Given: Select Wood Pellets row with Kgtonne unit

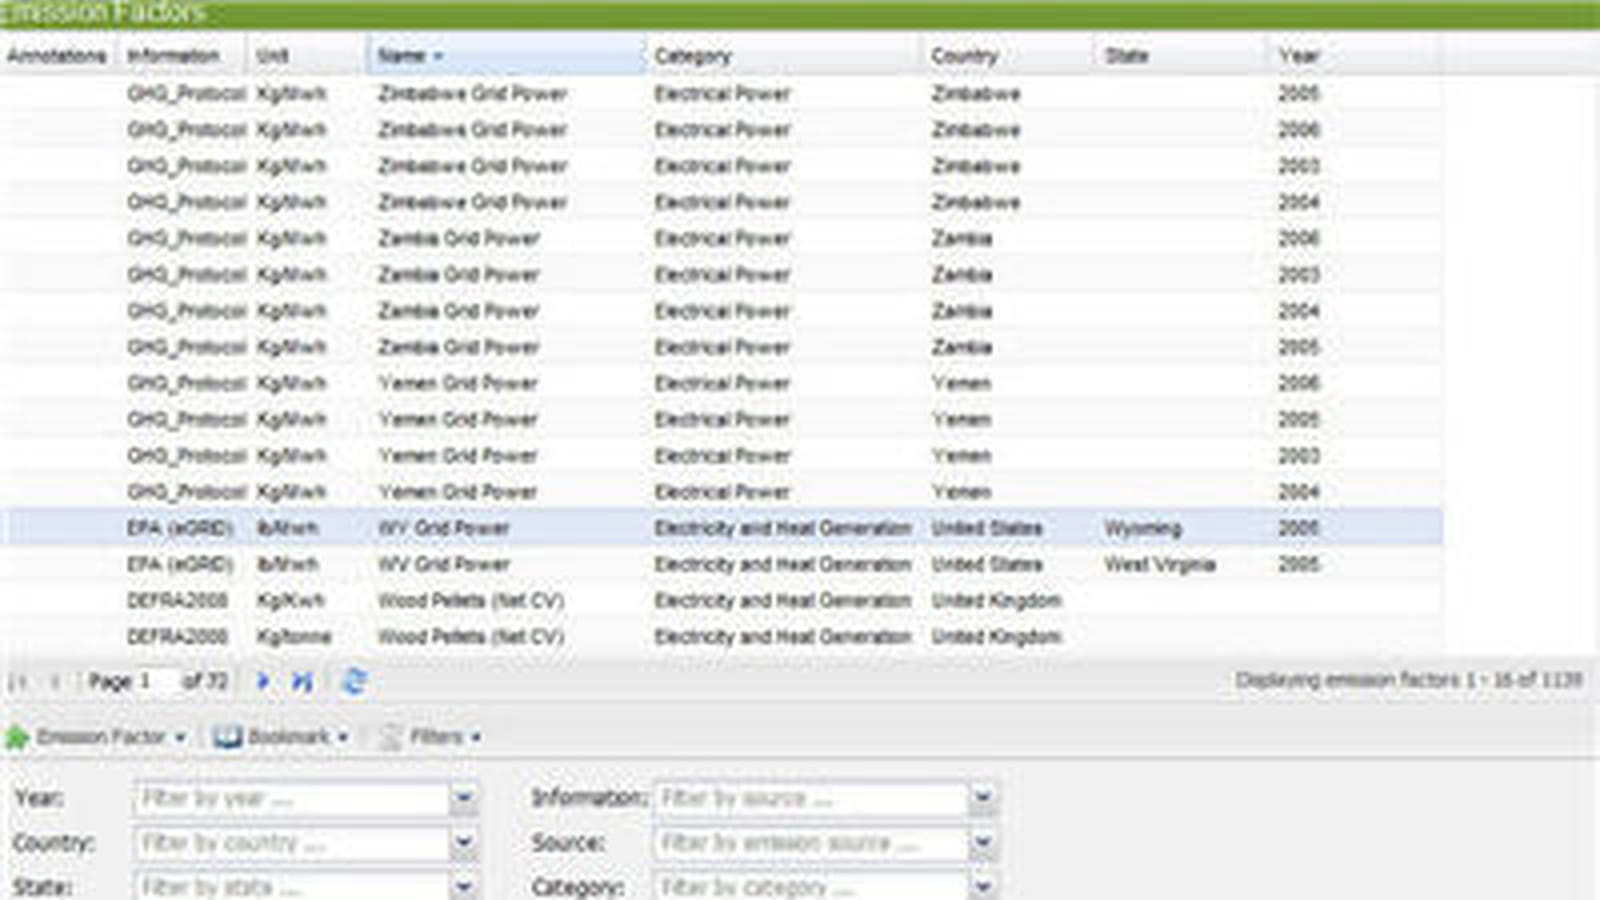Looking at the screenshot, I should pos(720,637).
